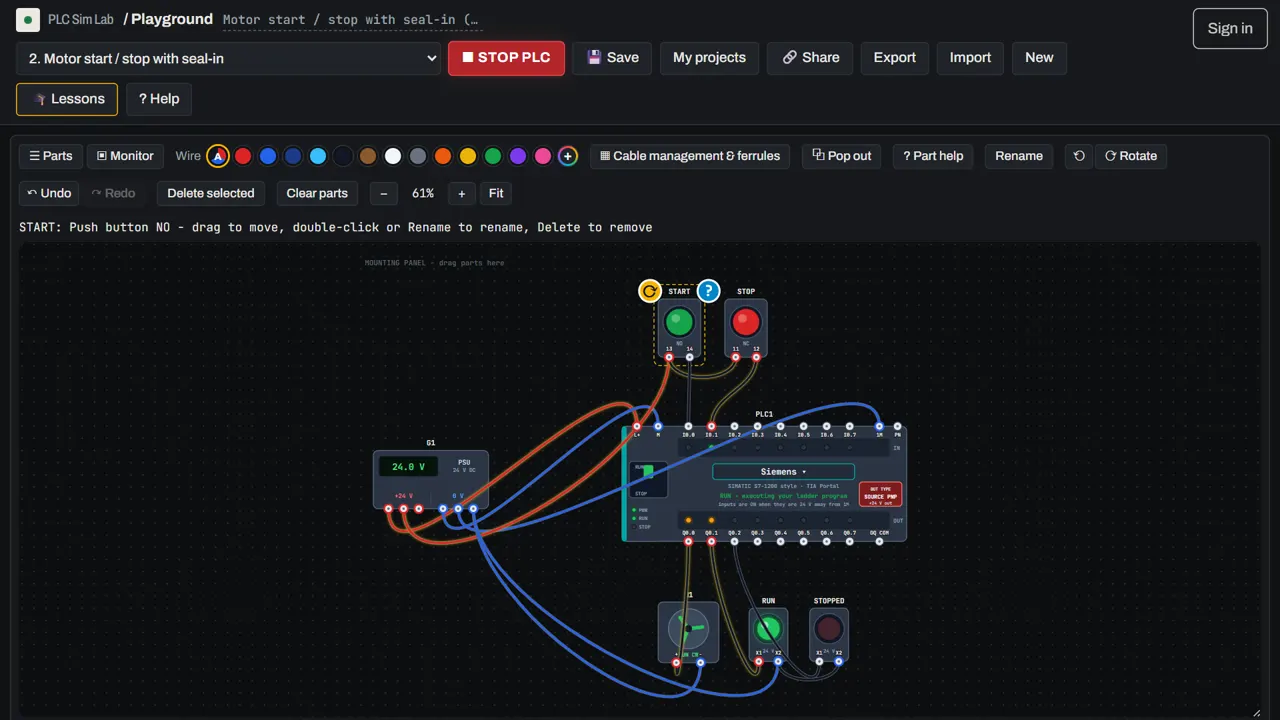The image size is (1280, 720).
Task: Click the Sign in button
Action: [x=1230, y=29]
